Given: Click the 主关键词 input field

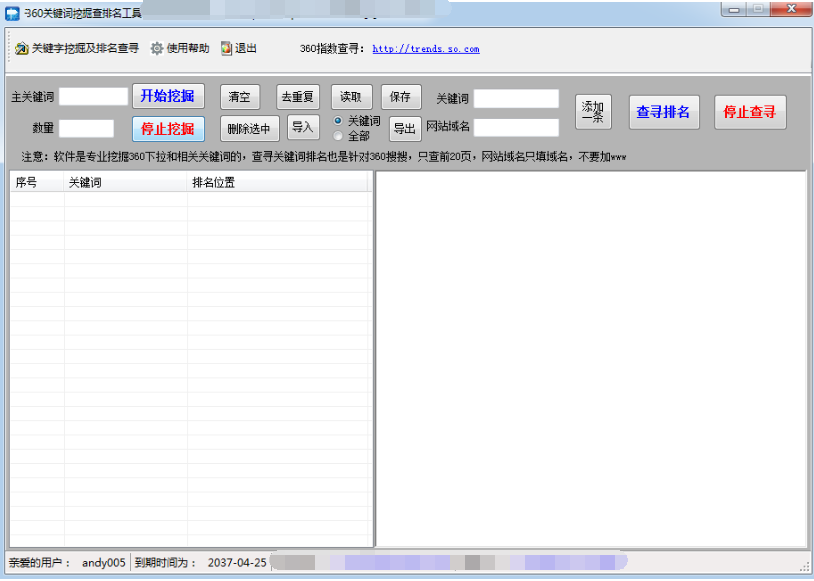Looking at the screenshot, I should click(93, 97).
